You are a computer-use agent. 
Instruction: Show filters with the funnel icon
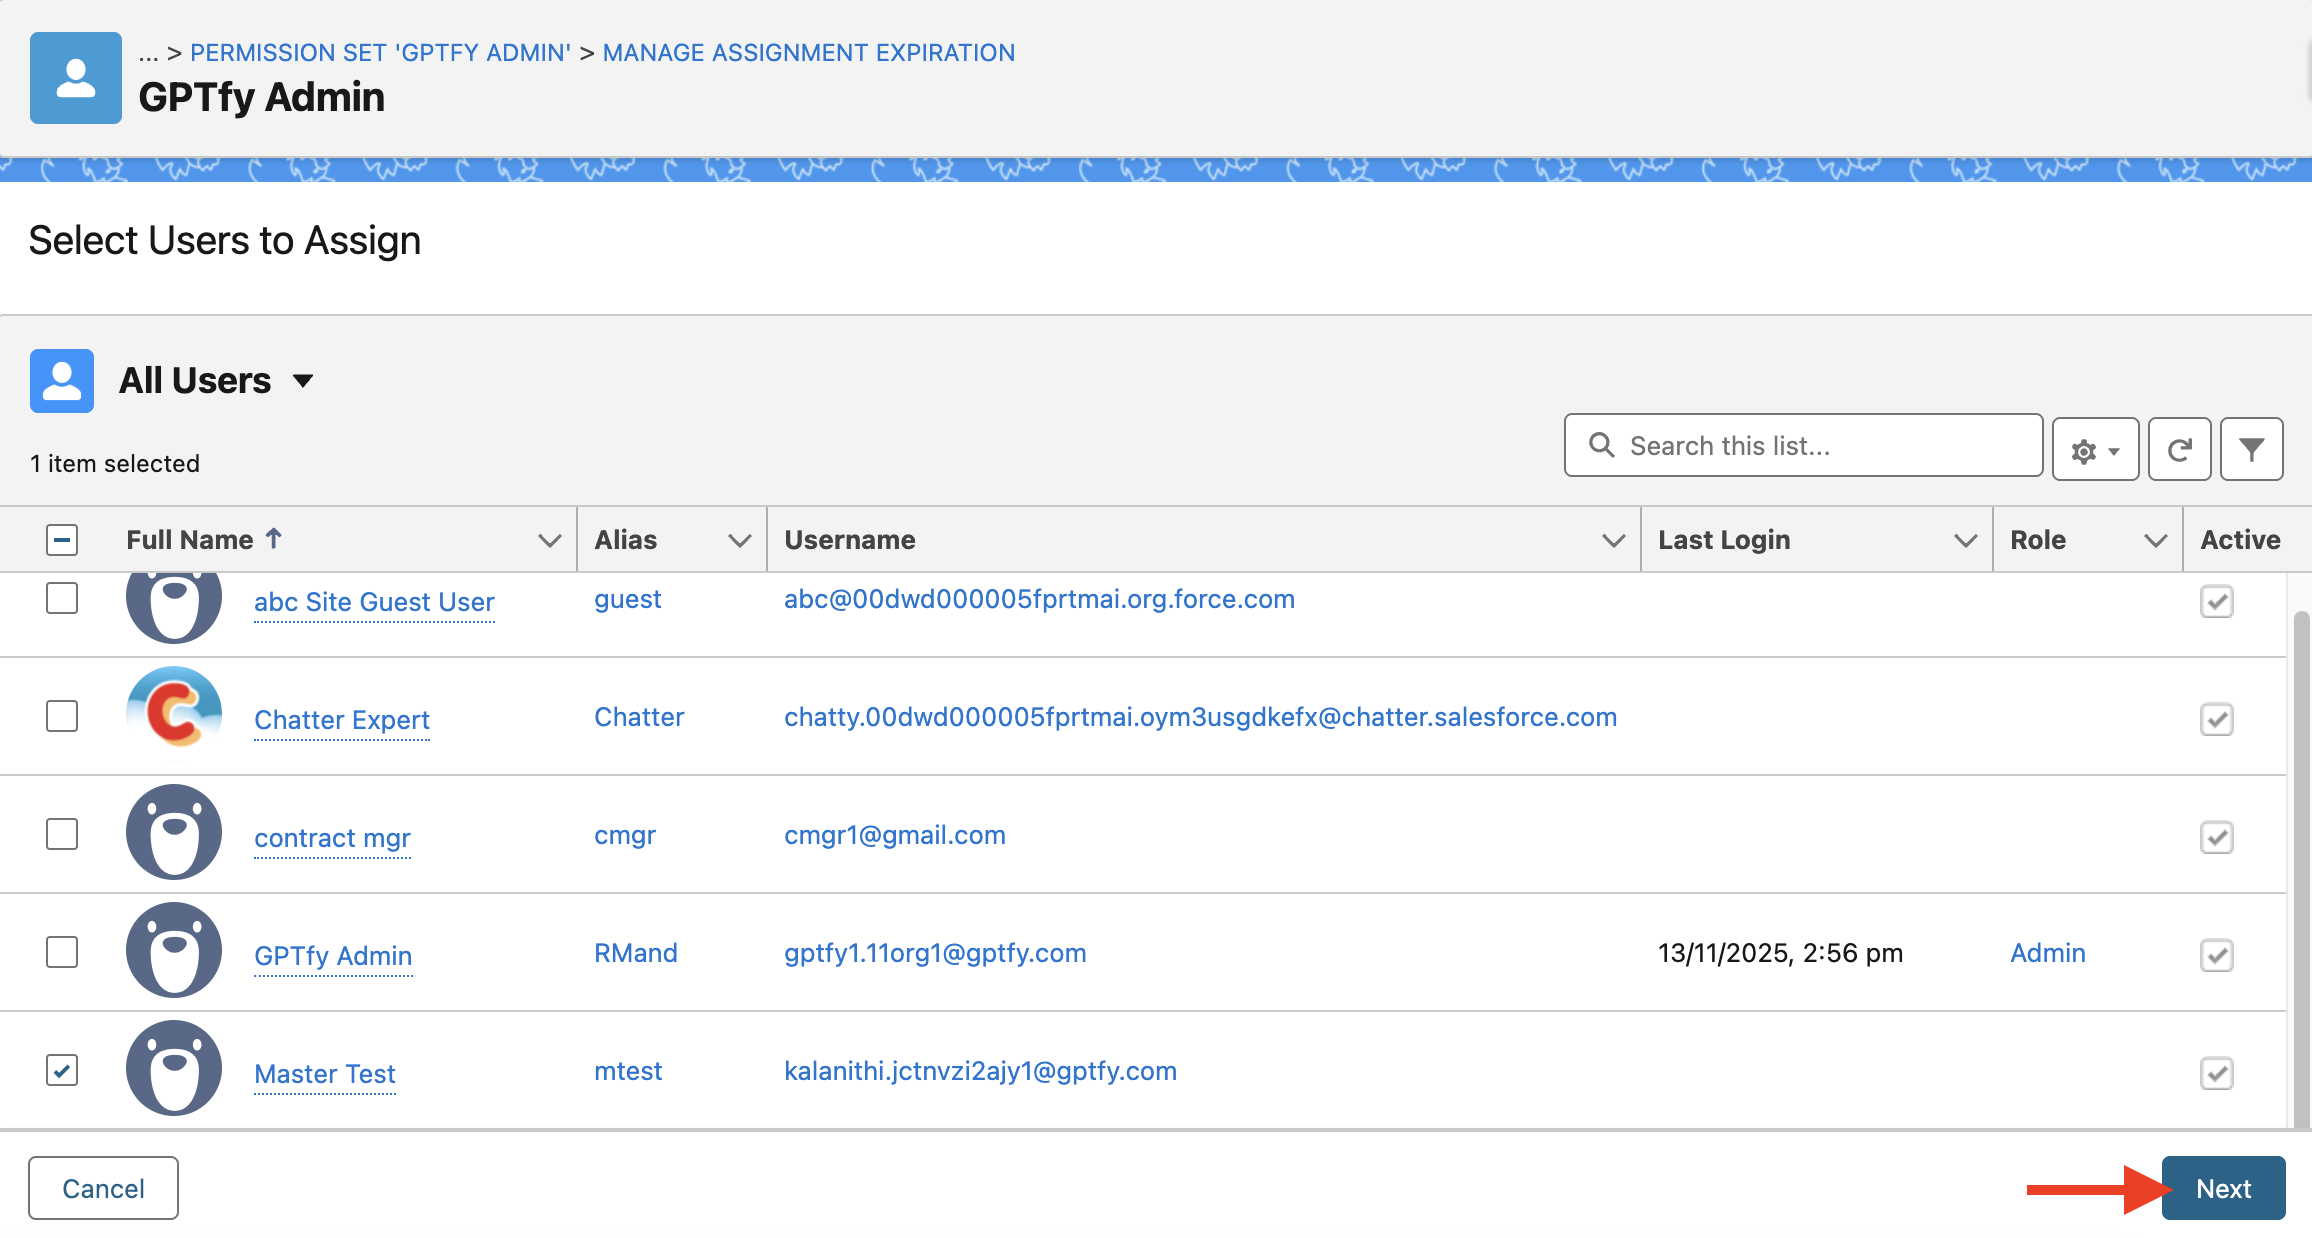pyautogui.click(x=2251, y=449)
